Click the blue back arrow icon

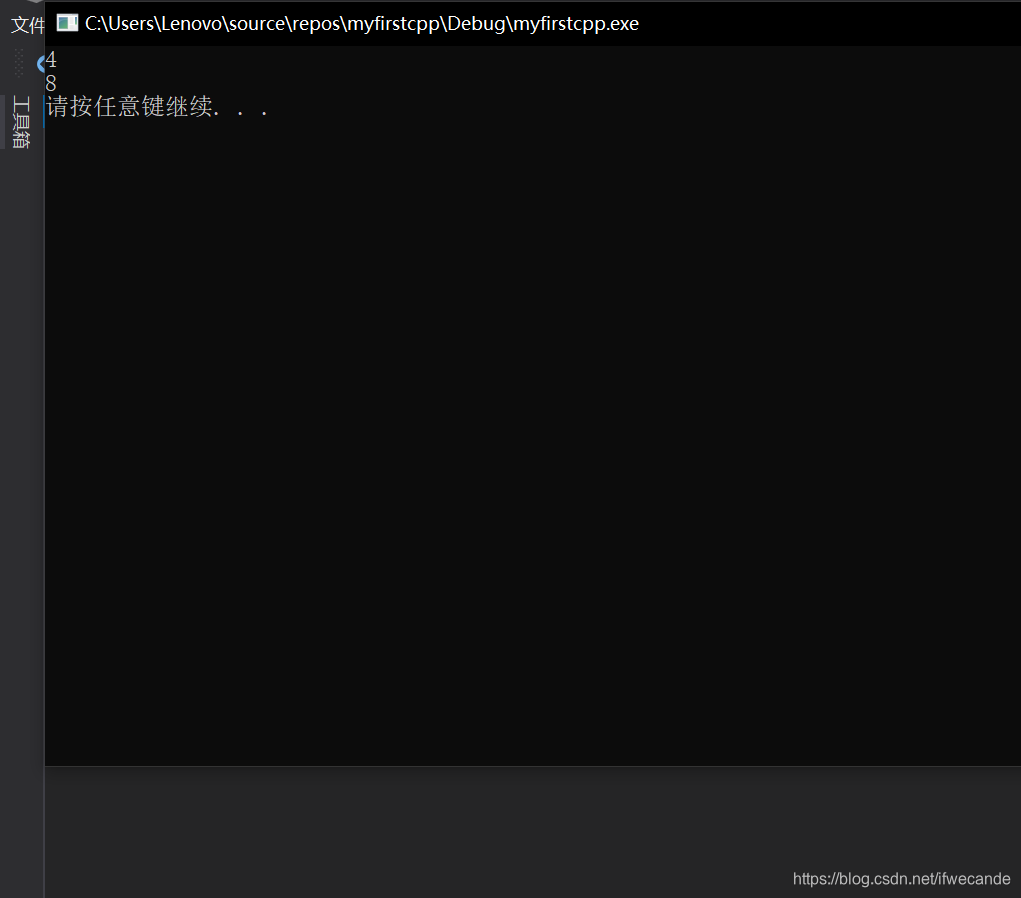click(40, 64)
